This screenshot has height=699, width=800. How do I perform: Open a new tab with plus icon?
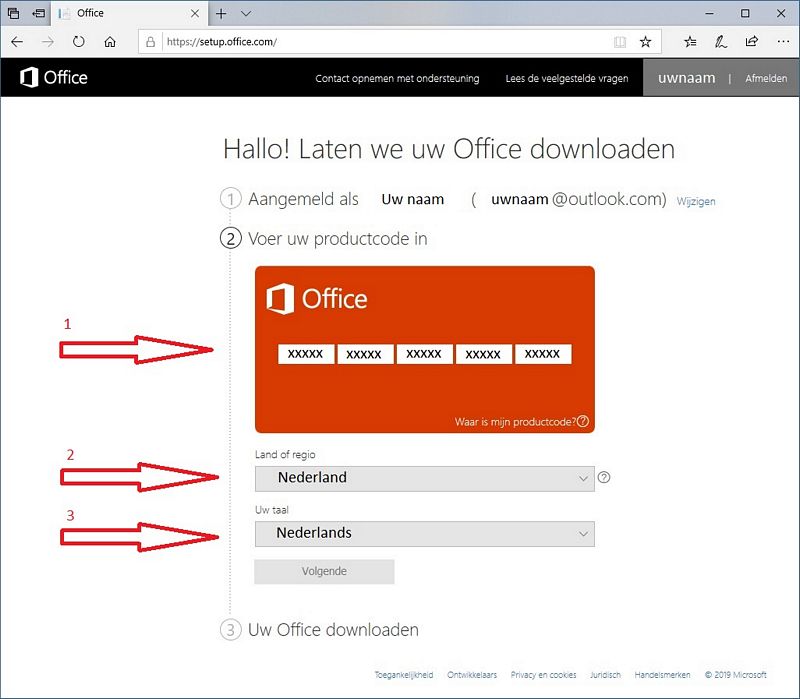coord(221,14)
